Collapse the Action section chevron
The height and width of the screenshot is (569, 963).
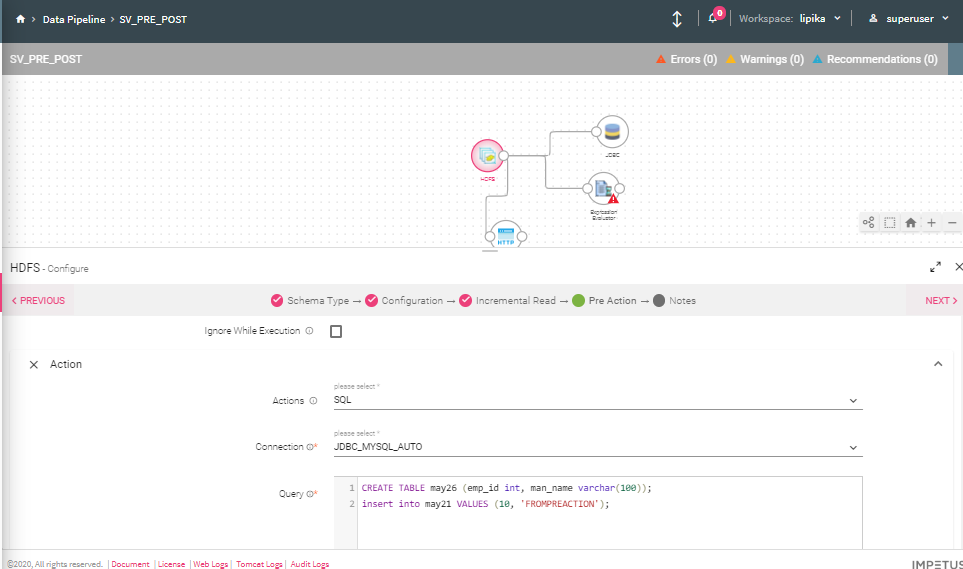click(x=938, y=364)
